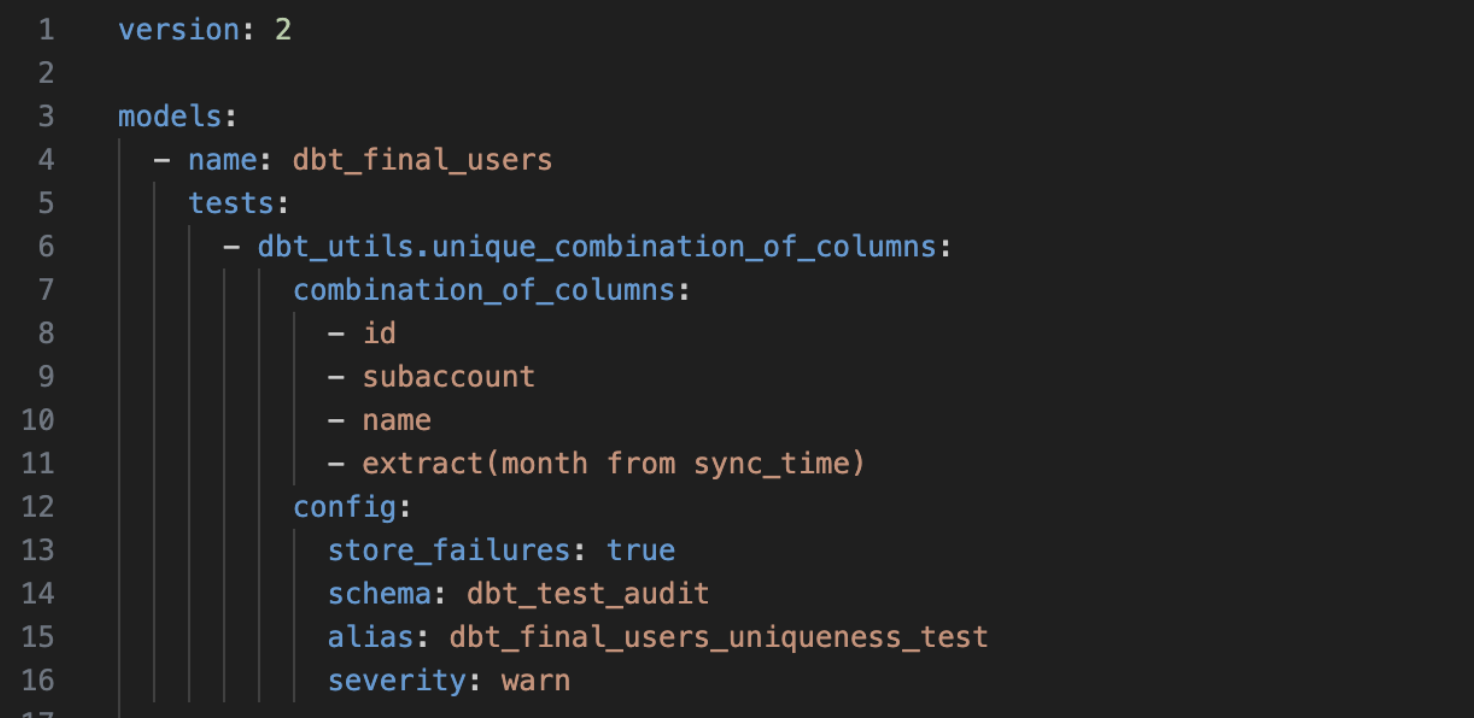1474x718 pixels.
Task: Place cursor on the "severity" key
Action: (x=397, y=681)
